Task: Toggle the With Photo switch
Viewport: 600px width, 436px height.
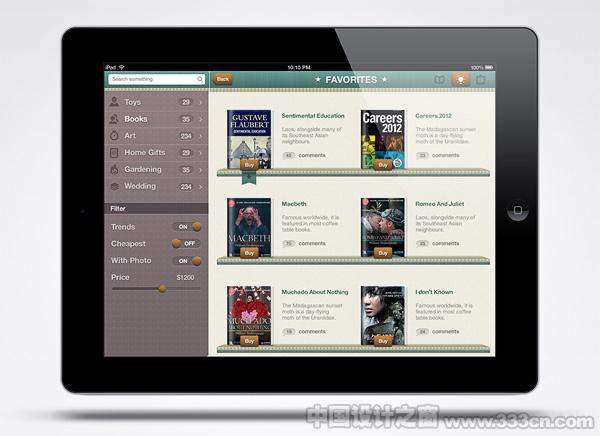Action: click(187, 261)
